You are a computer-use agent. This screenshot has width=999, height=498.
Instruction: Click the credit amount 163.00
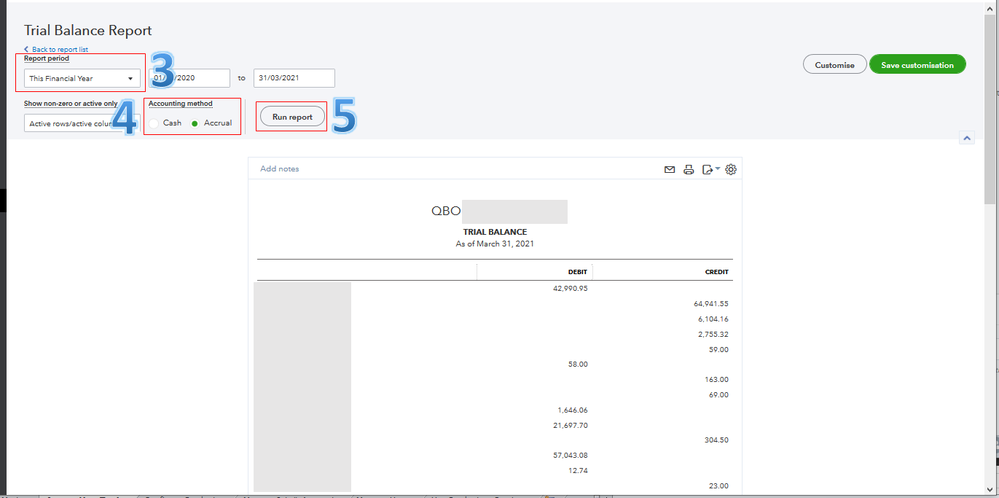coord(717,380)
